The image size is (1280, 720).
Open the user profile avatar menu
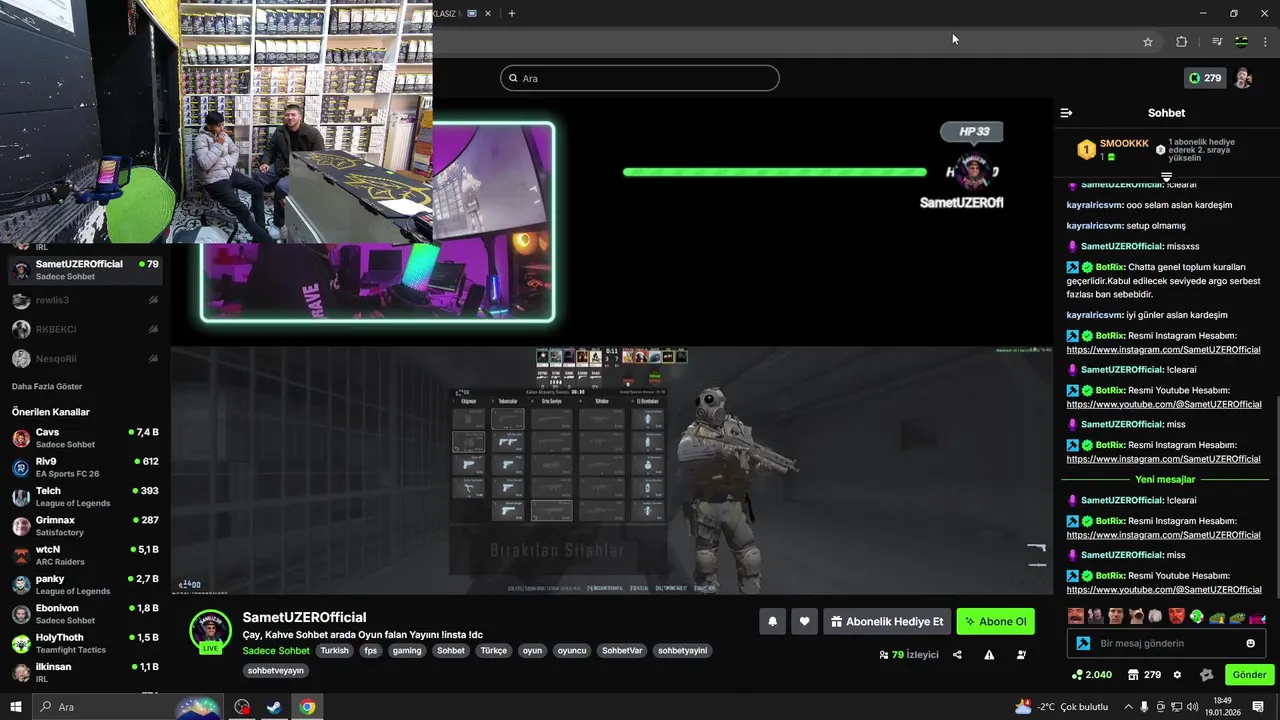pyautogui.click(x=1244, y=78)
